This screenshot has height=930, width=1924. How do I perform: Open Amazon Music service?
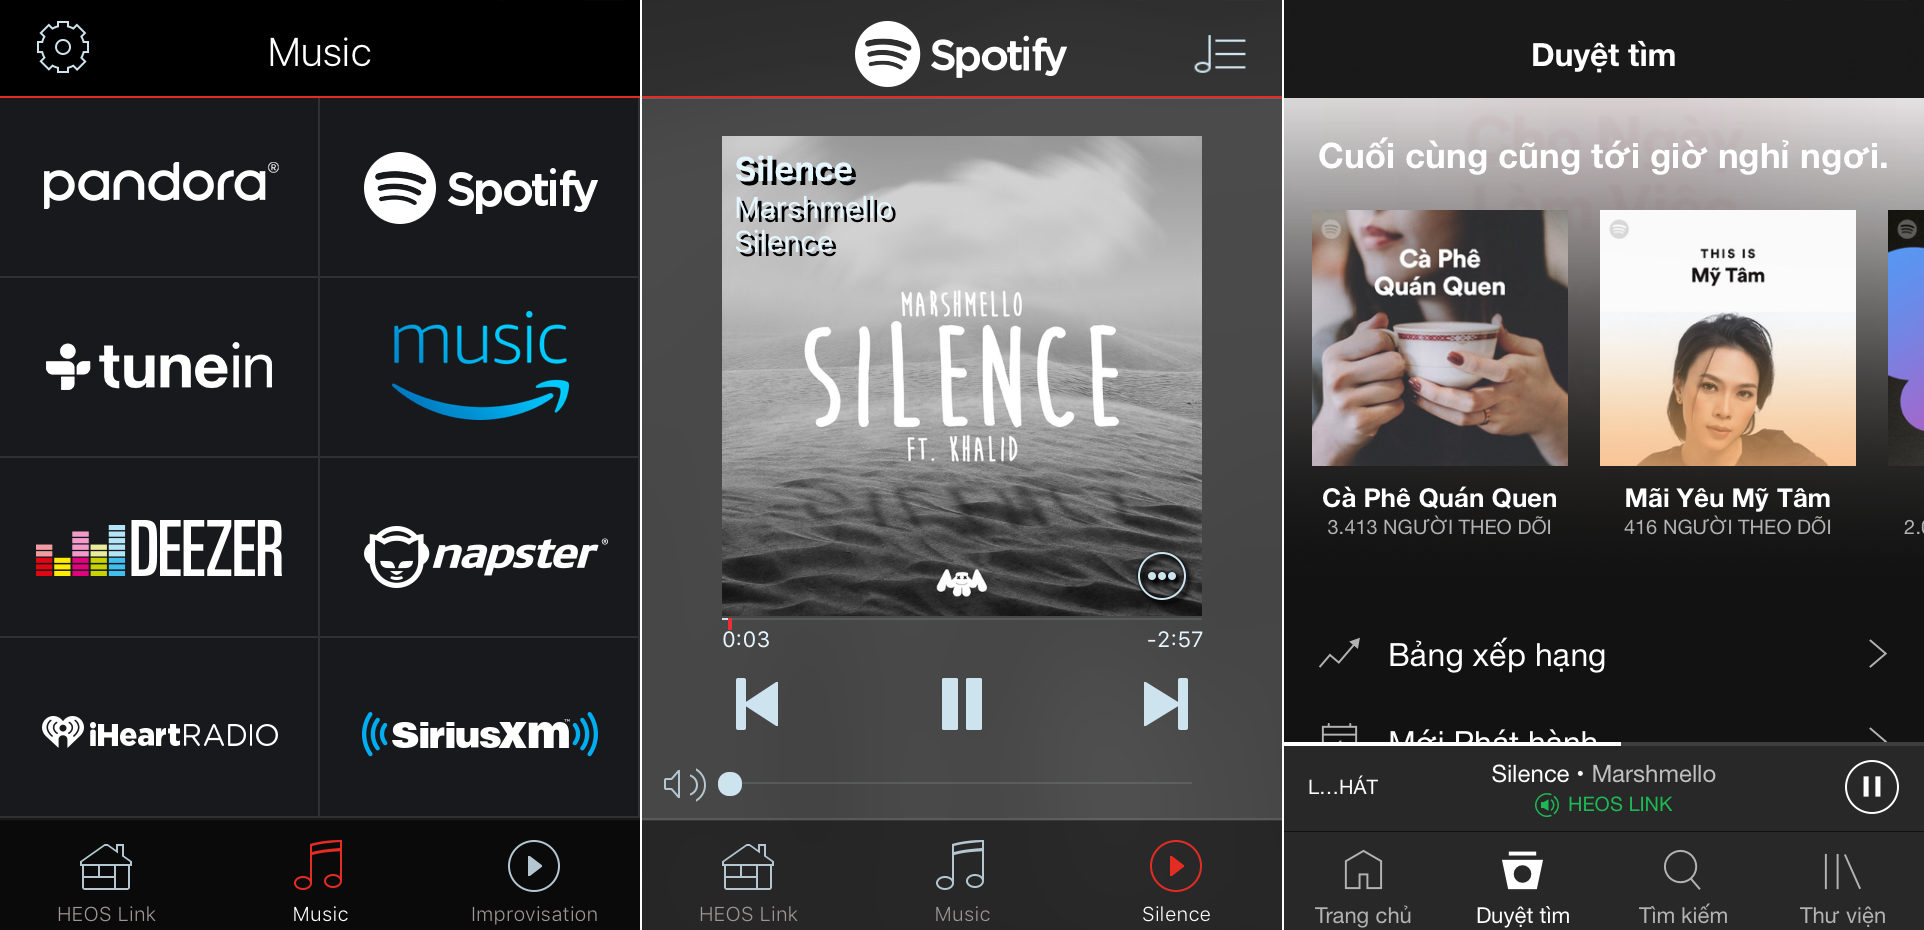(480, 366)
